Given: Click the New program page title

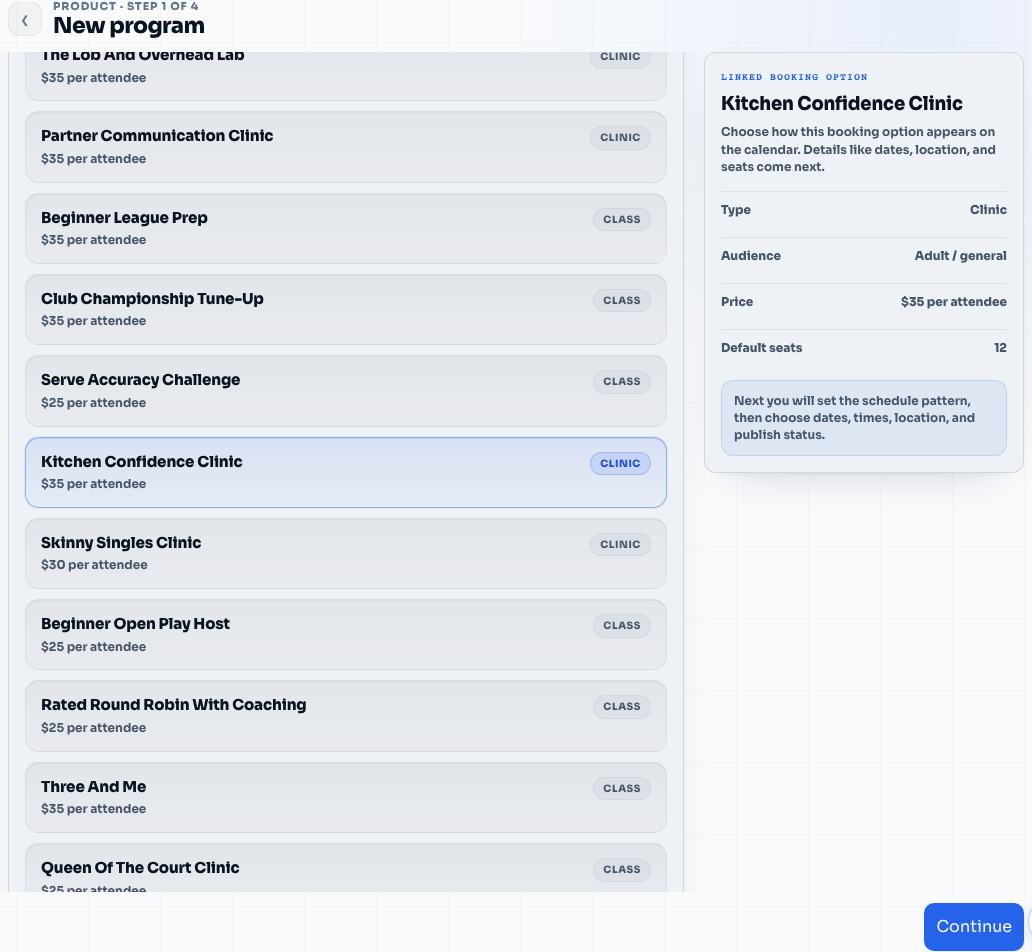Looking at the screenshot, I should point(129,26).
